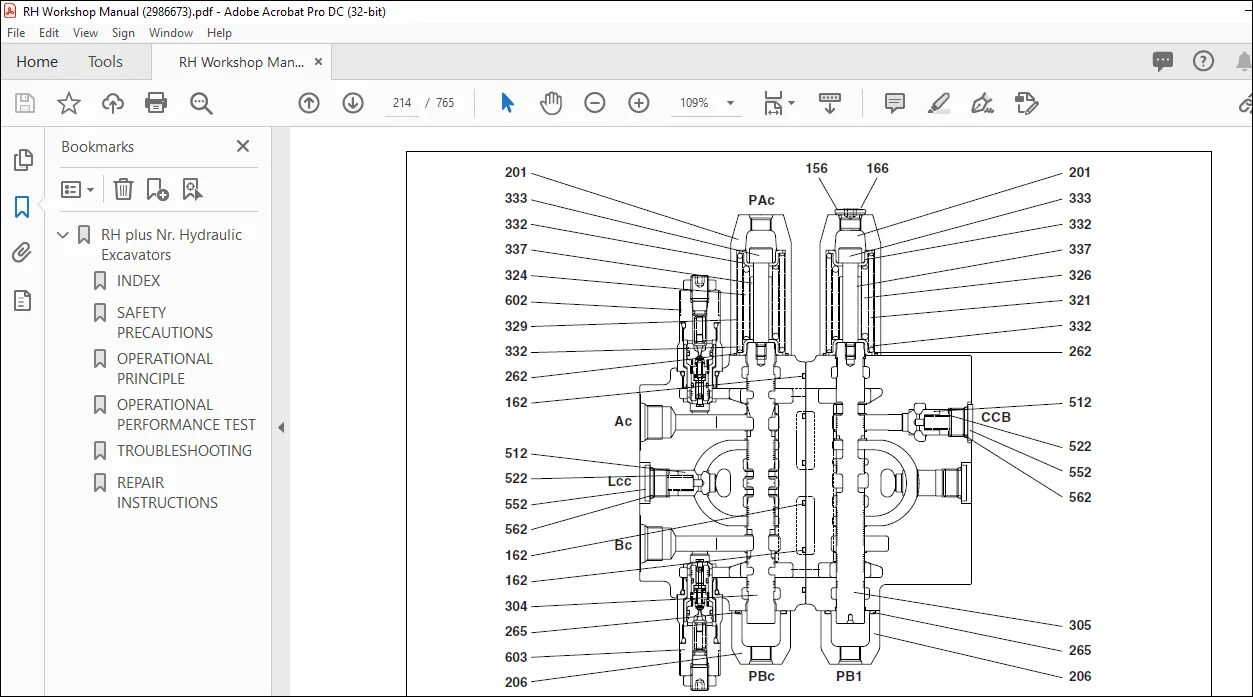Image resolution: width=1253 pixels, height=697 pixels.
Task: Zoom out with minus icon
Action: (x=595, y=103)
